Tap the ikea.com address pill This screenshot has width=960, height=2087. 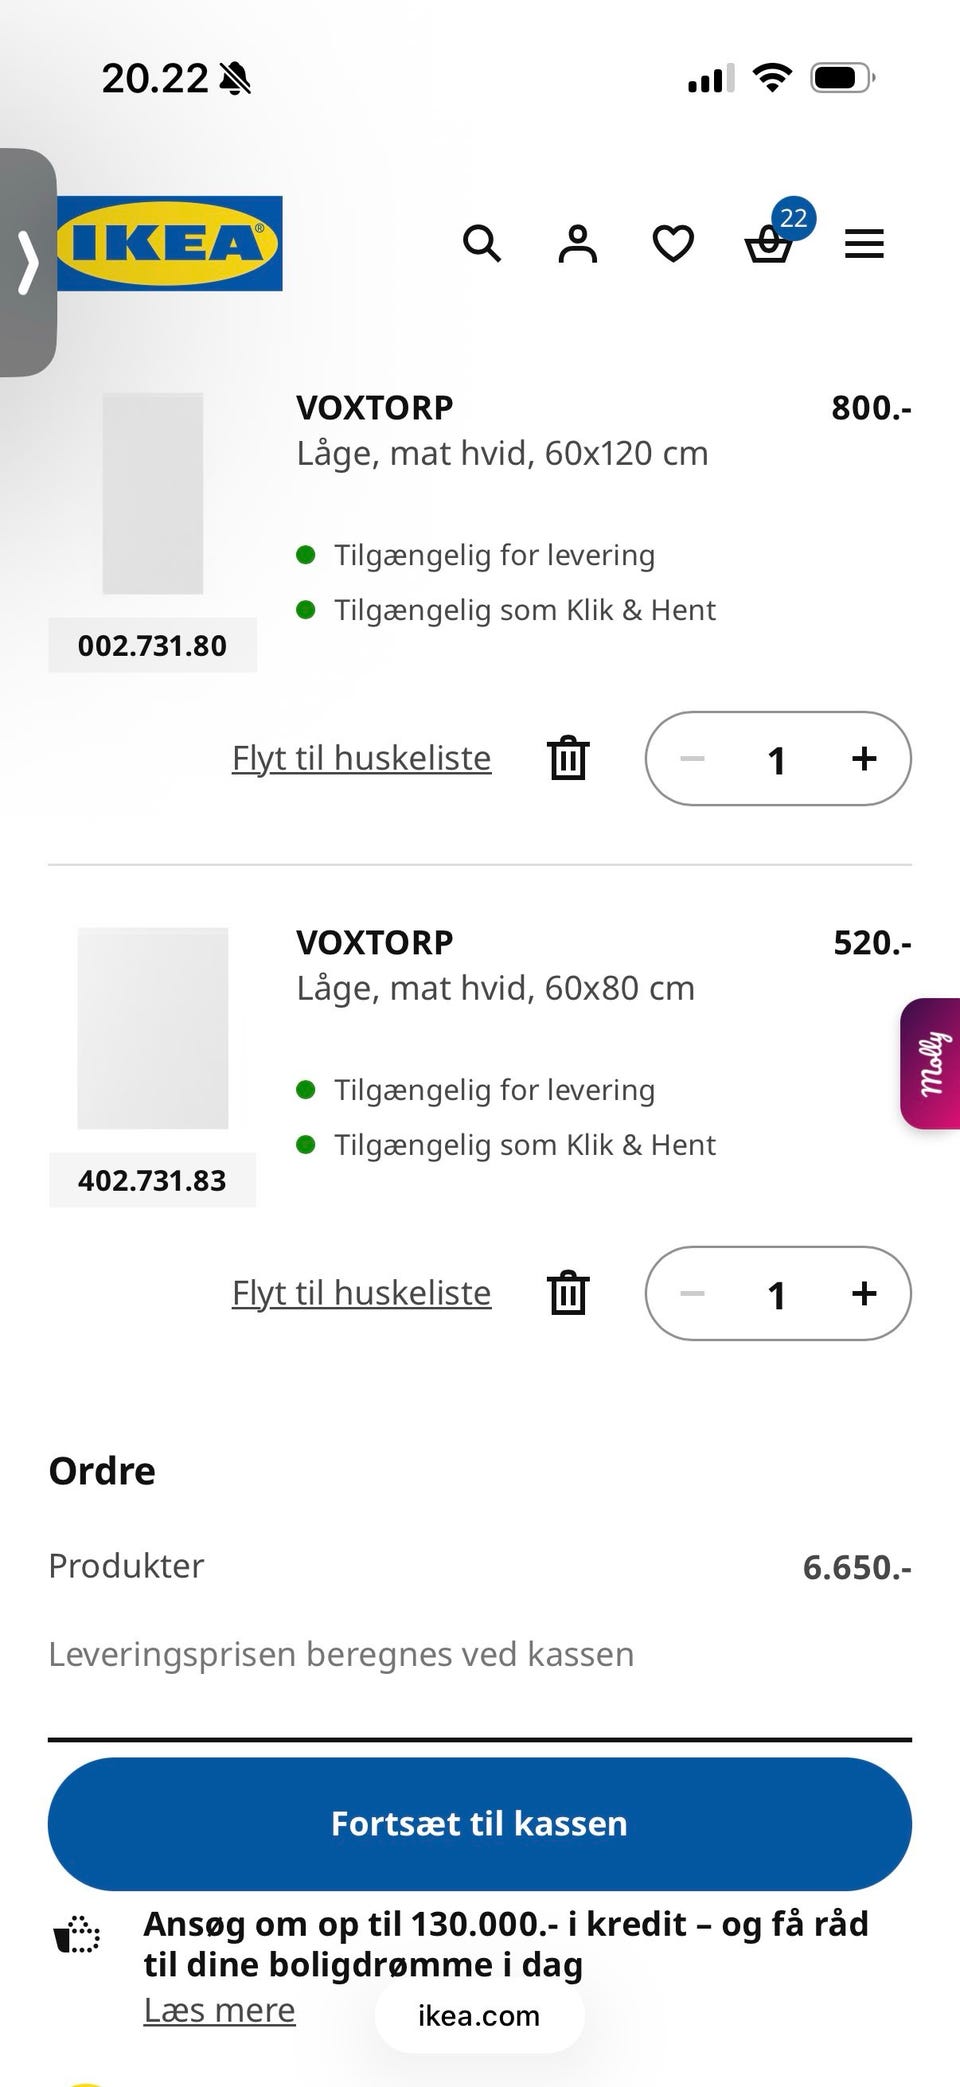479,2015
